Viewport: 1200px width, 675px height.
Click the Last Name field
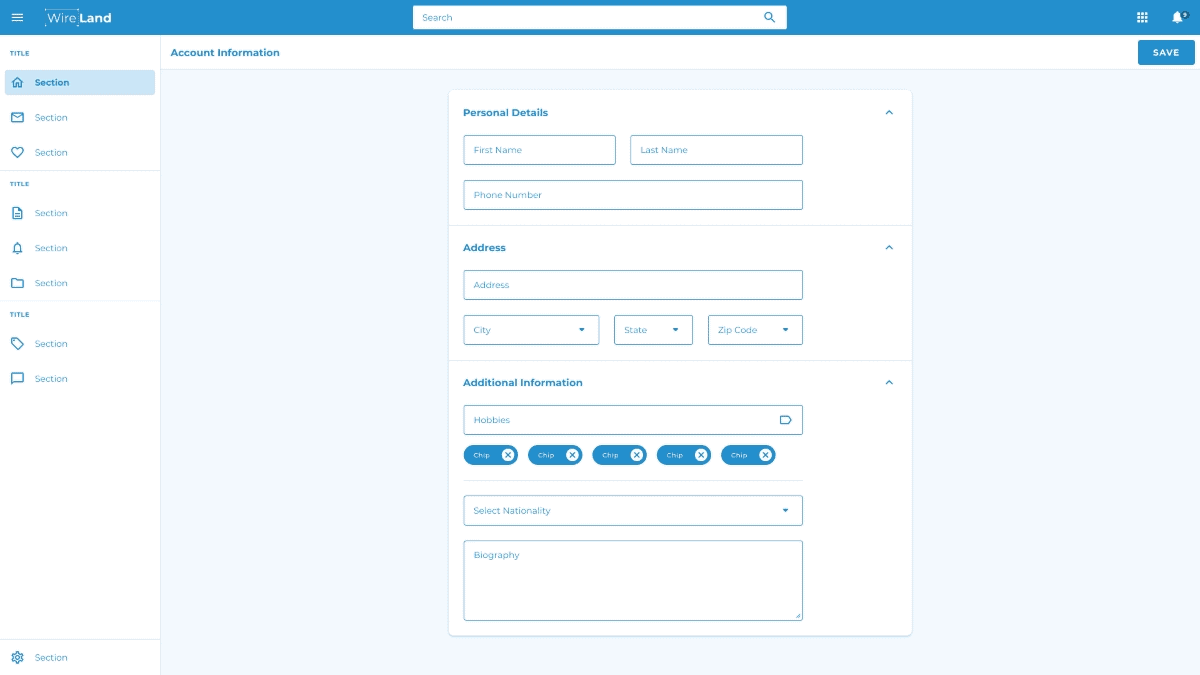click(x=716, y=150)
